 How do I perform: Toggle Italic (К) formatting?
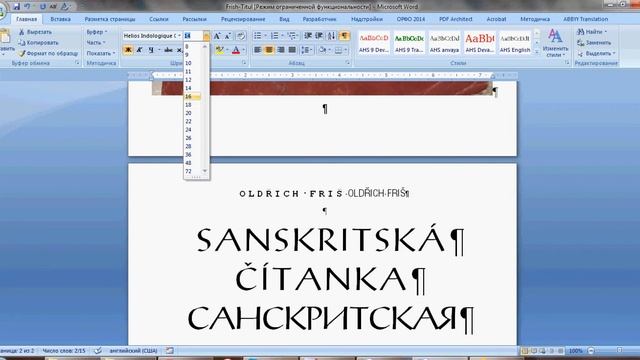coord(139,50)
